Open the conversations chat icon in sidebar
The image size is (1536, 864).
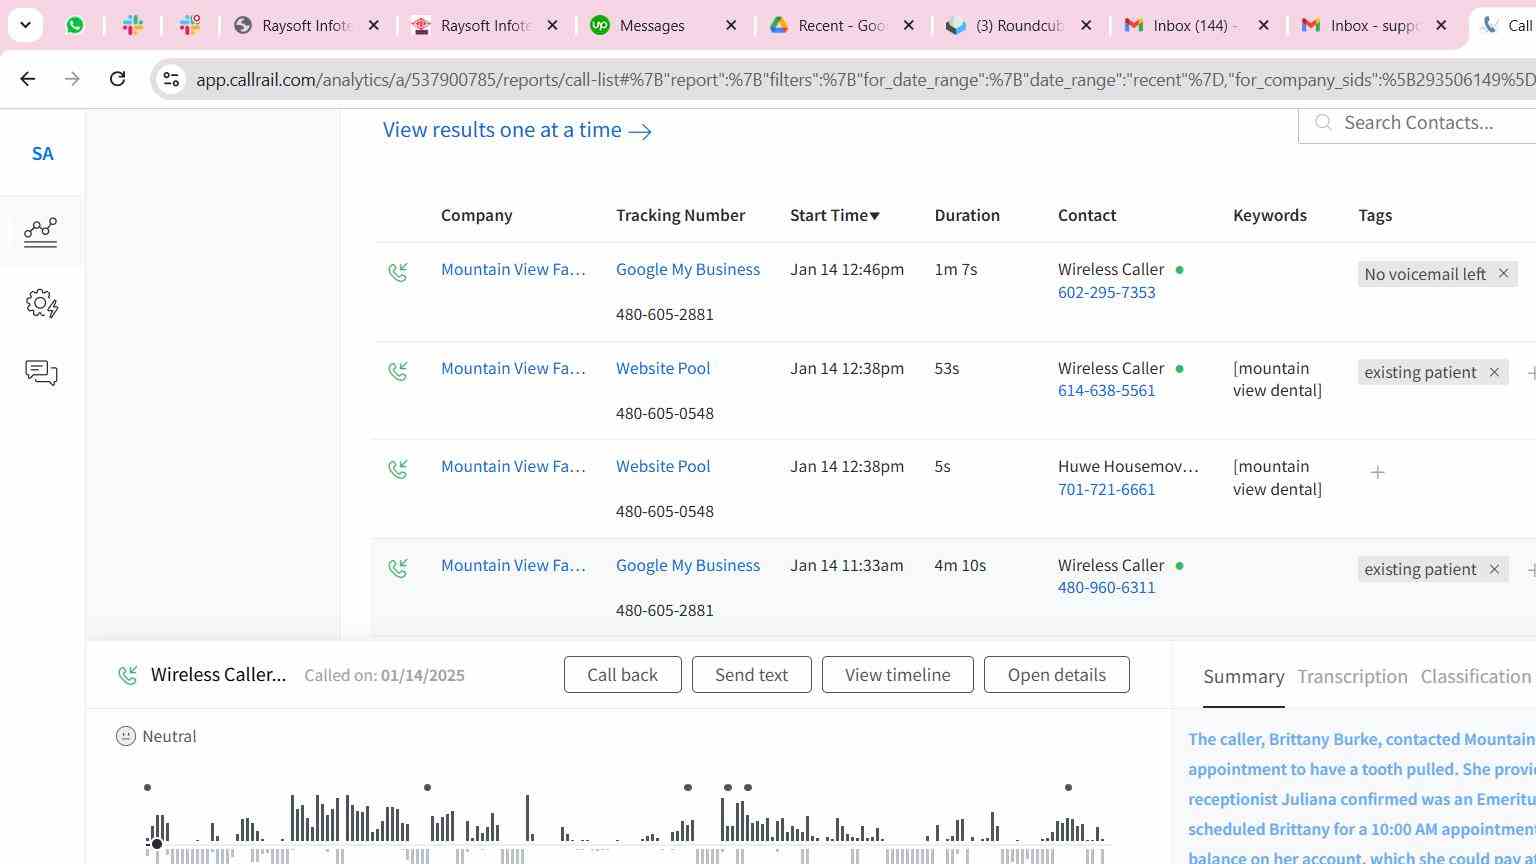tap(41, 373)
